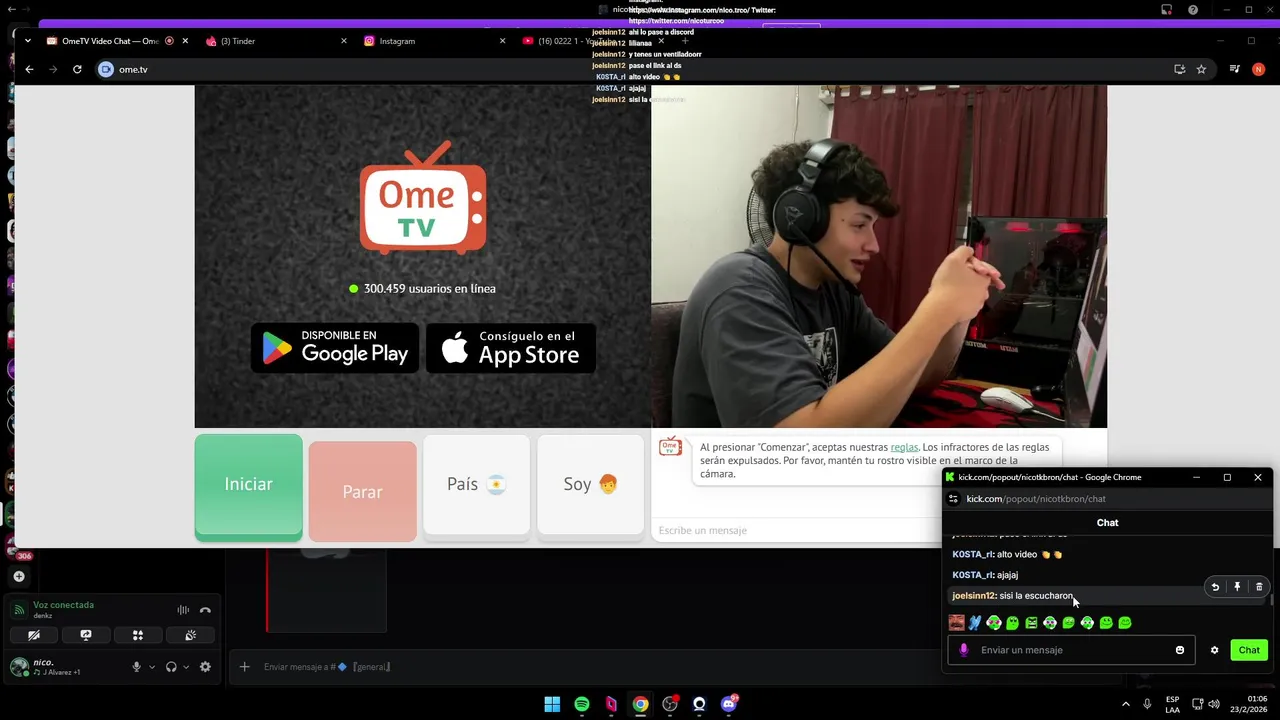Open a new Chrome tab

[685, 41]
